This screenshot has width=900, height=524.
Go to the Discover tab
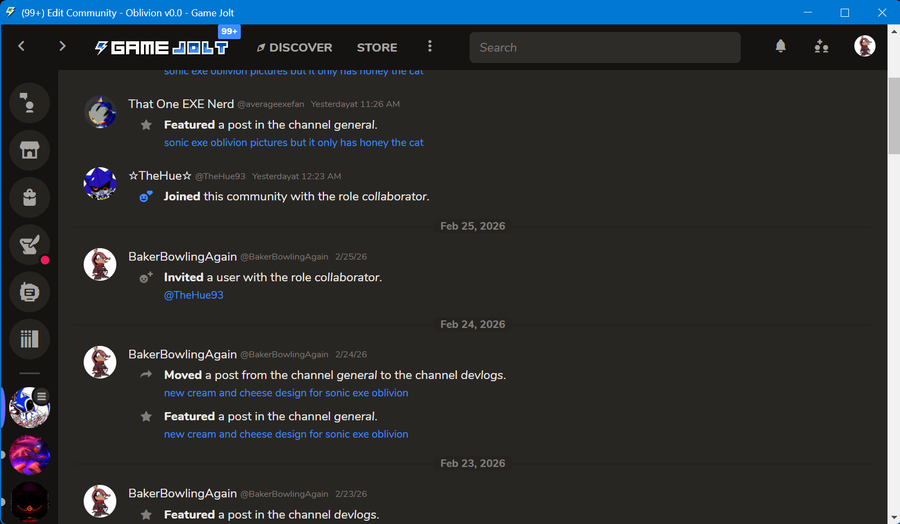tap(294, 47)
